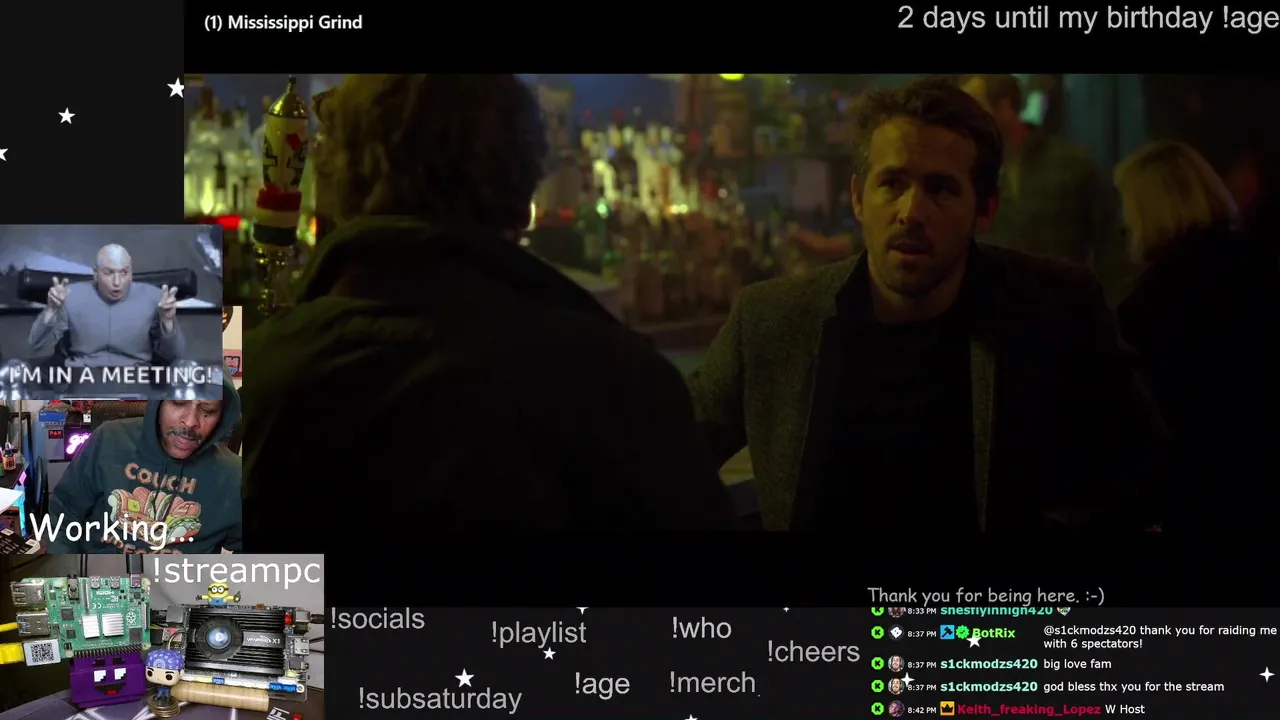Screen dimensions: 1280x720
Task: Click 'Thank you for being here. :-)' text
Action: (x=986, y=595)
